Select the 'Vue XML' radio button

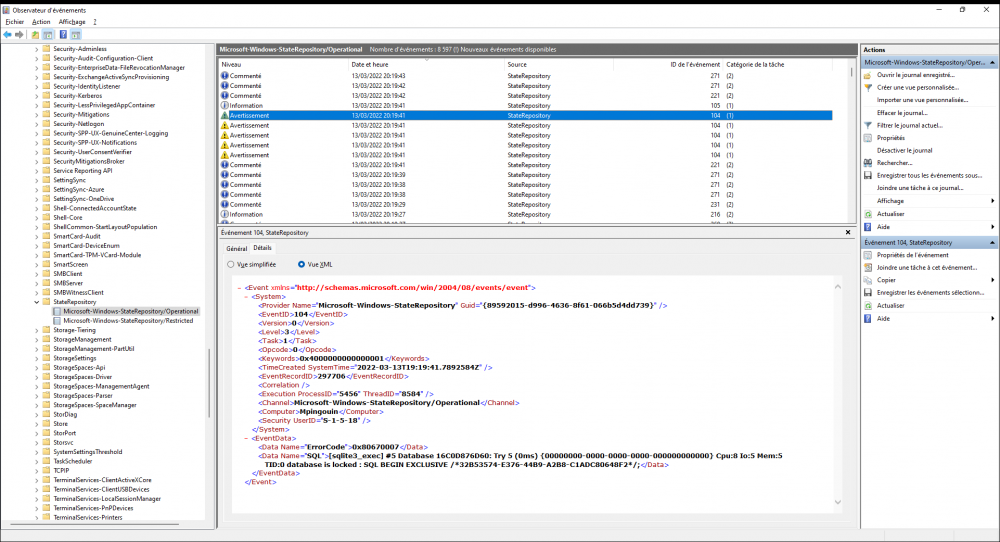click(302, 264)
